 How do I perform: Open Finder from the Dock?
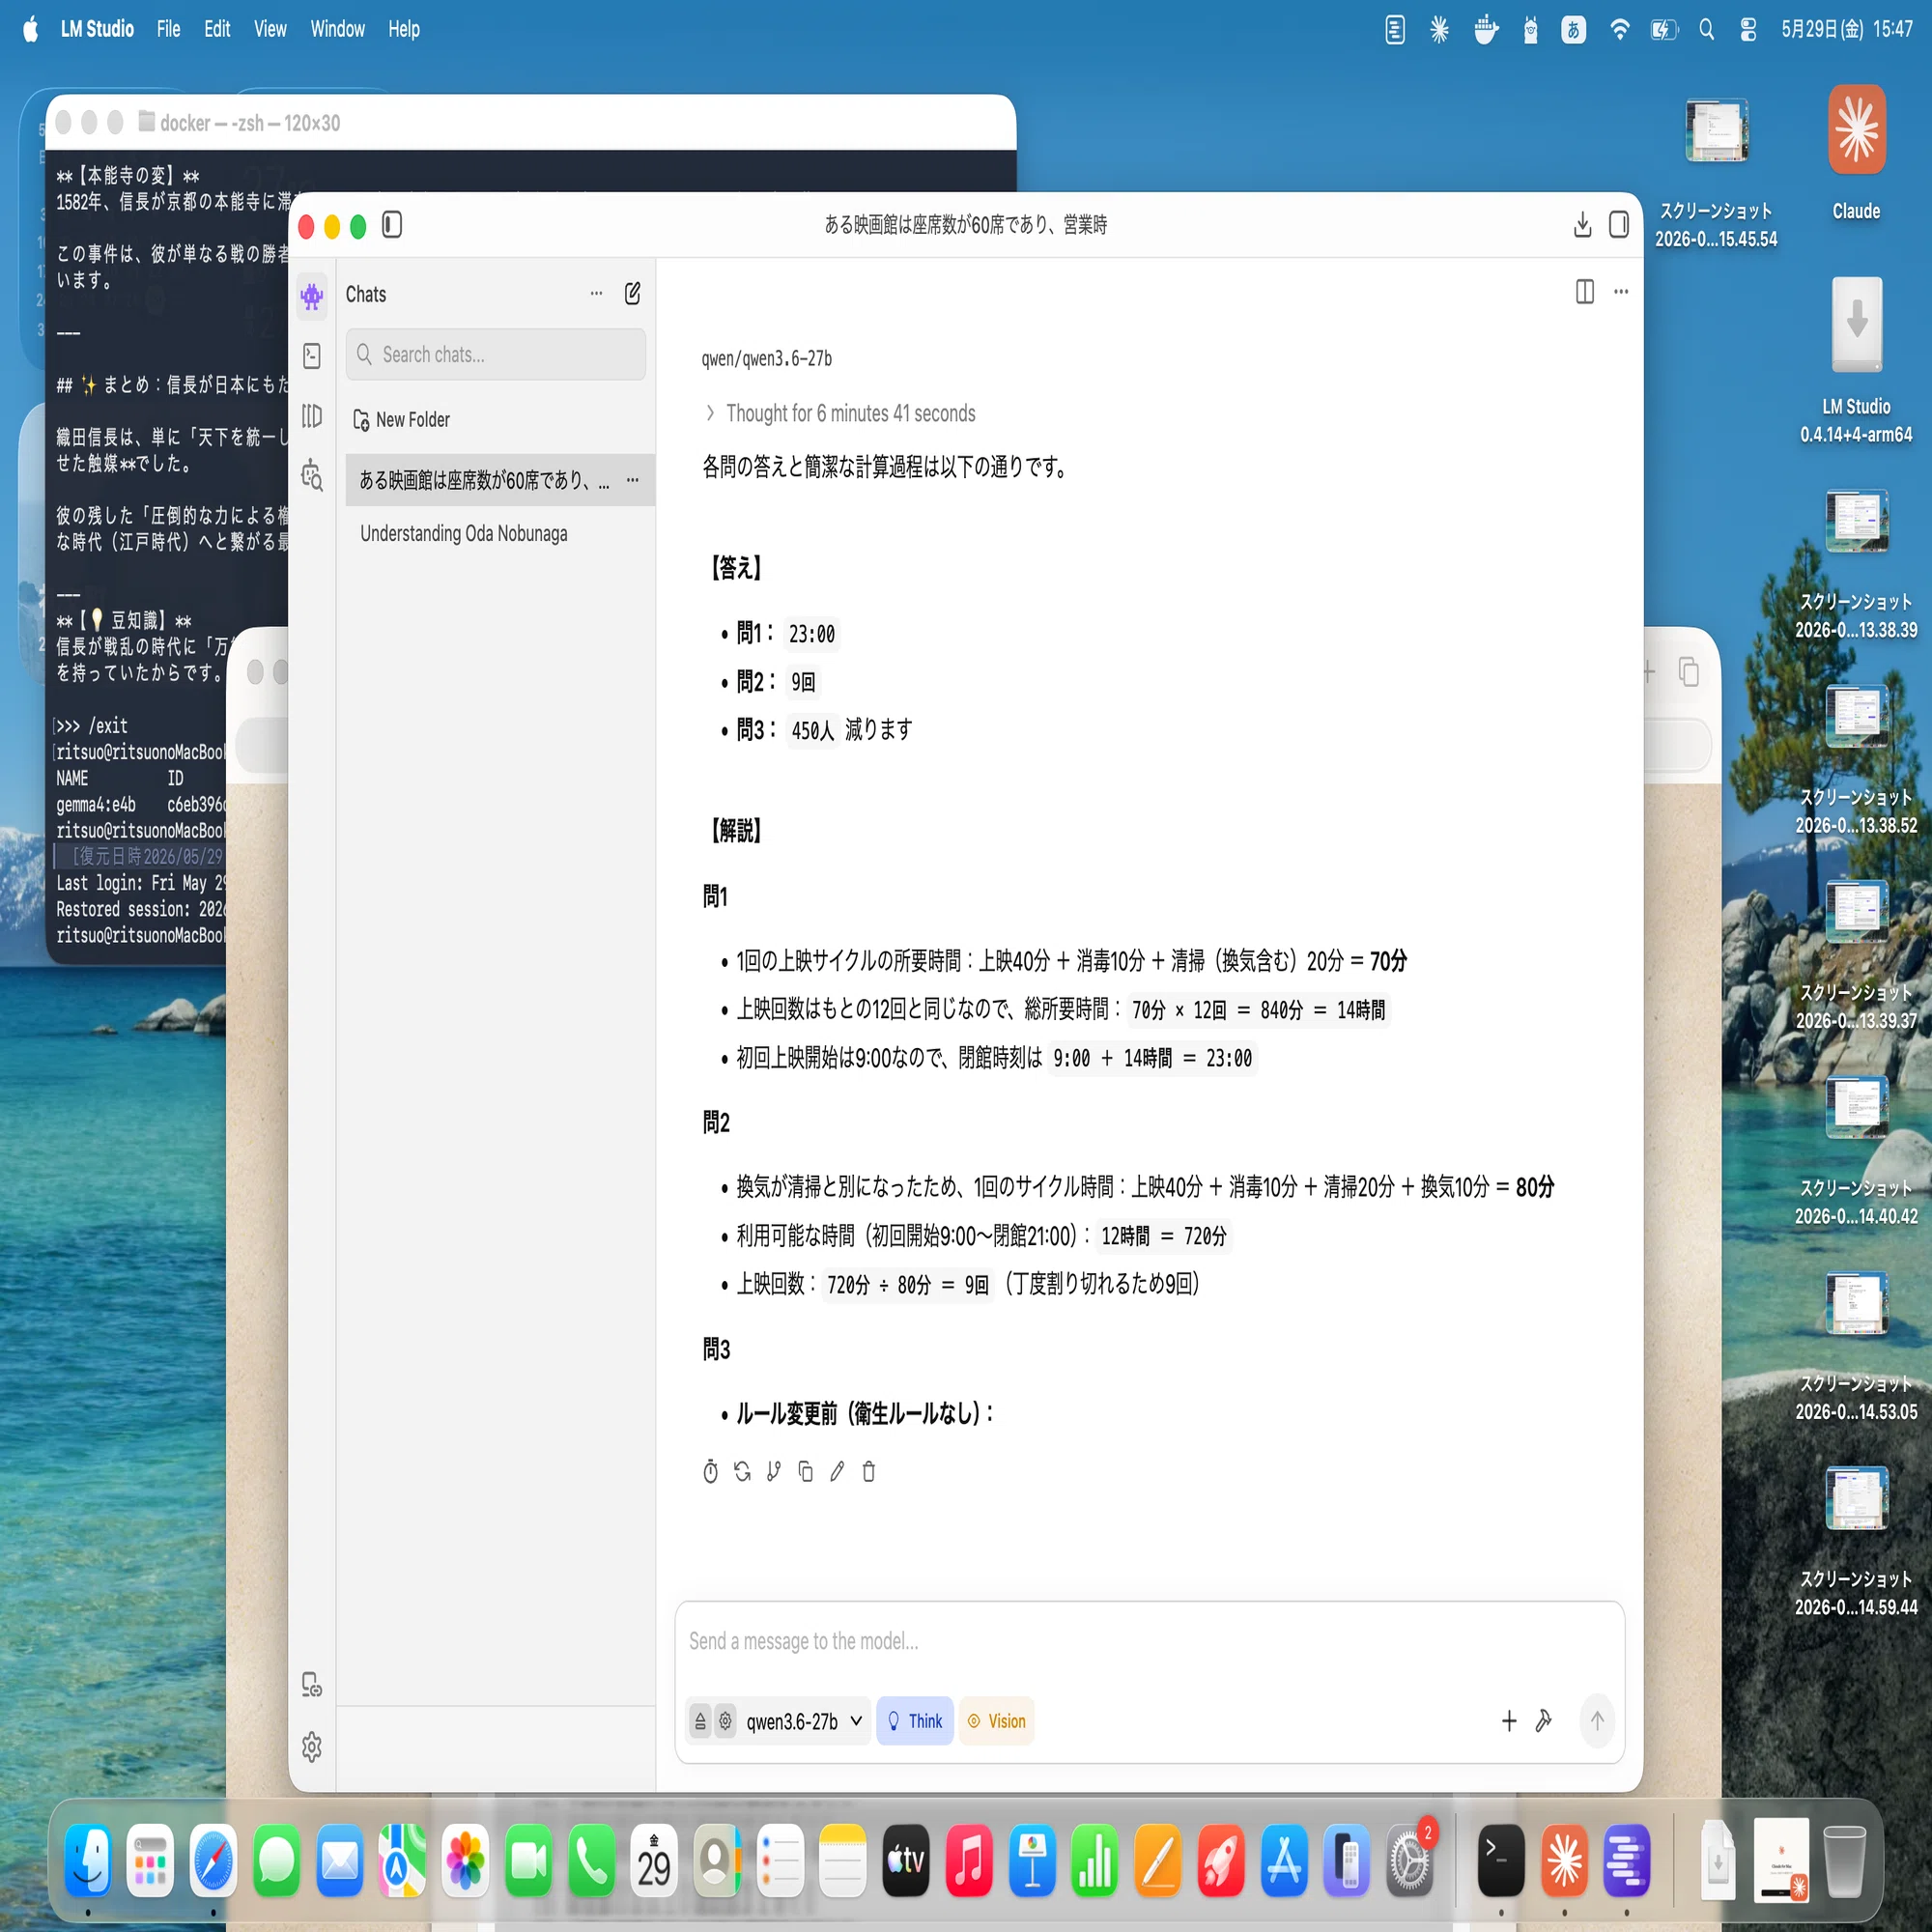point(88,1861)
